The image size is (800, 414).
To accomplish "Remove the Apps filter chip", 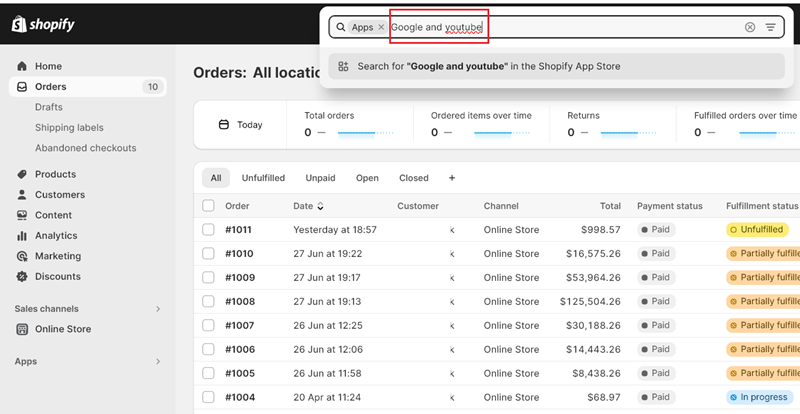I will (x=381, y=27).
